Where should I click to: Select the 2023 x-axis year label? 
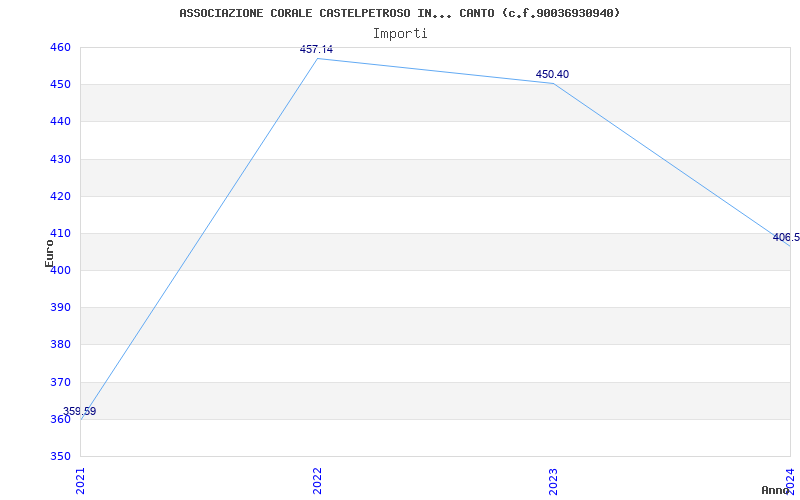pos(554,481)
